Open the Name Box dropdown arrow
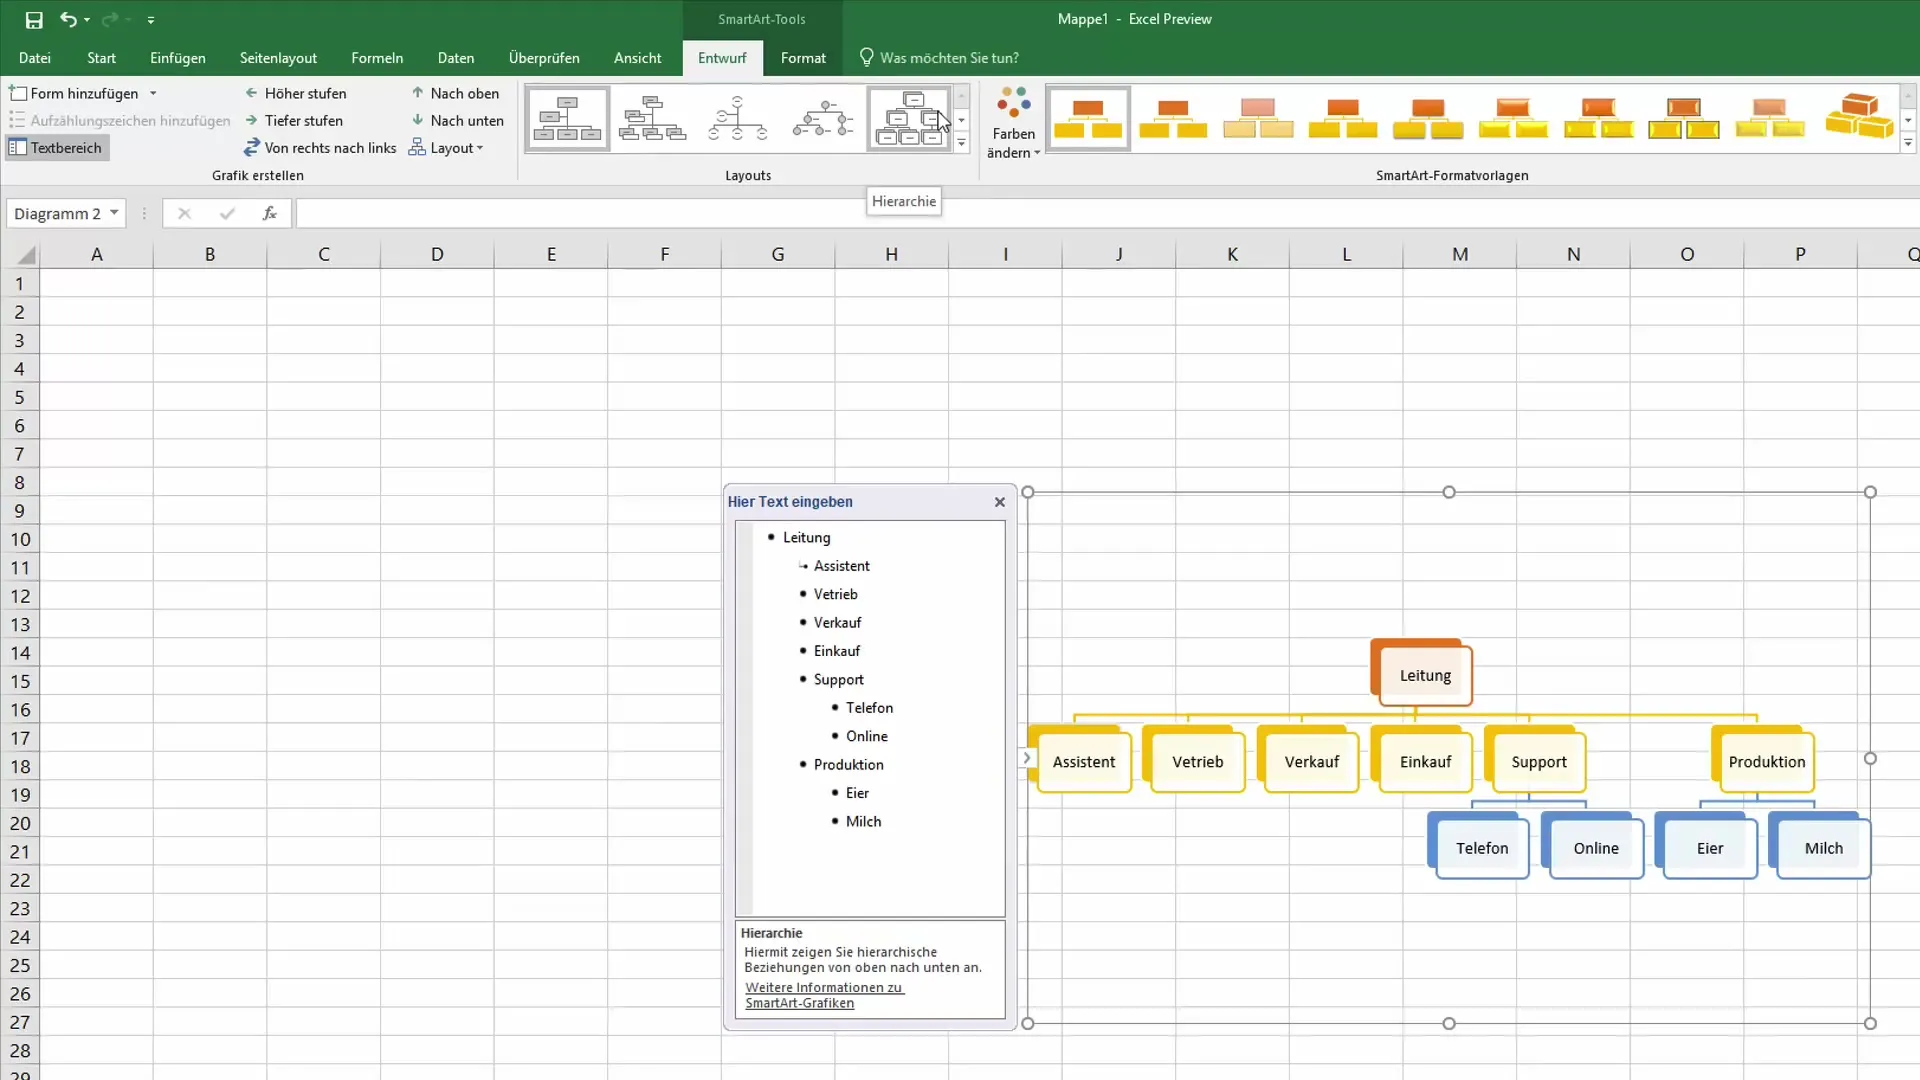Viewport: 1920px width, 1080px height. (x=114, y=213)
